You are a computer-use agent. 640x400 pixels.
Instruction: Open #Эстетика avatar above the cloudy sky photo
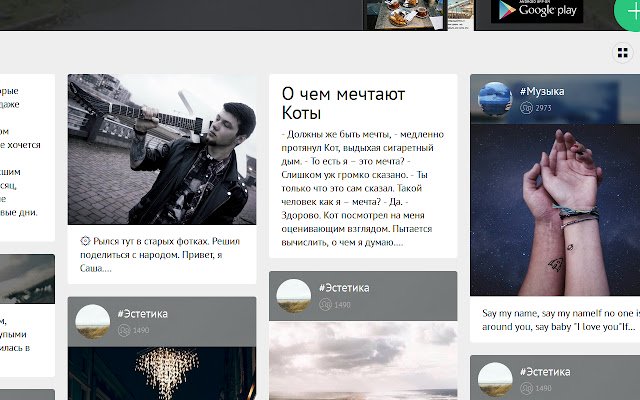(293, 296)
